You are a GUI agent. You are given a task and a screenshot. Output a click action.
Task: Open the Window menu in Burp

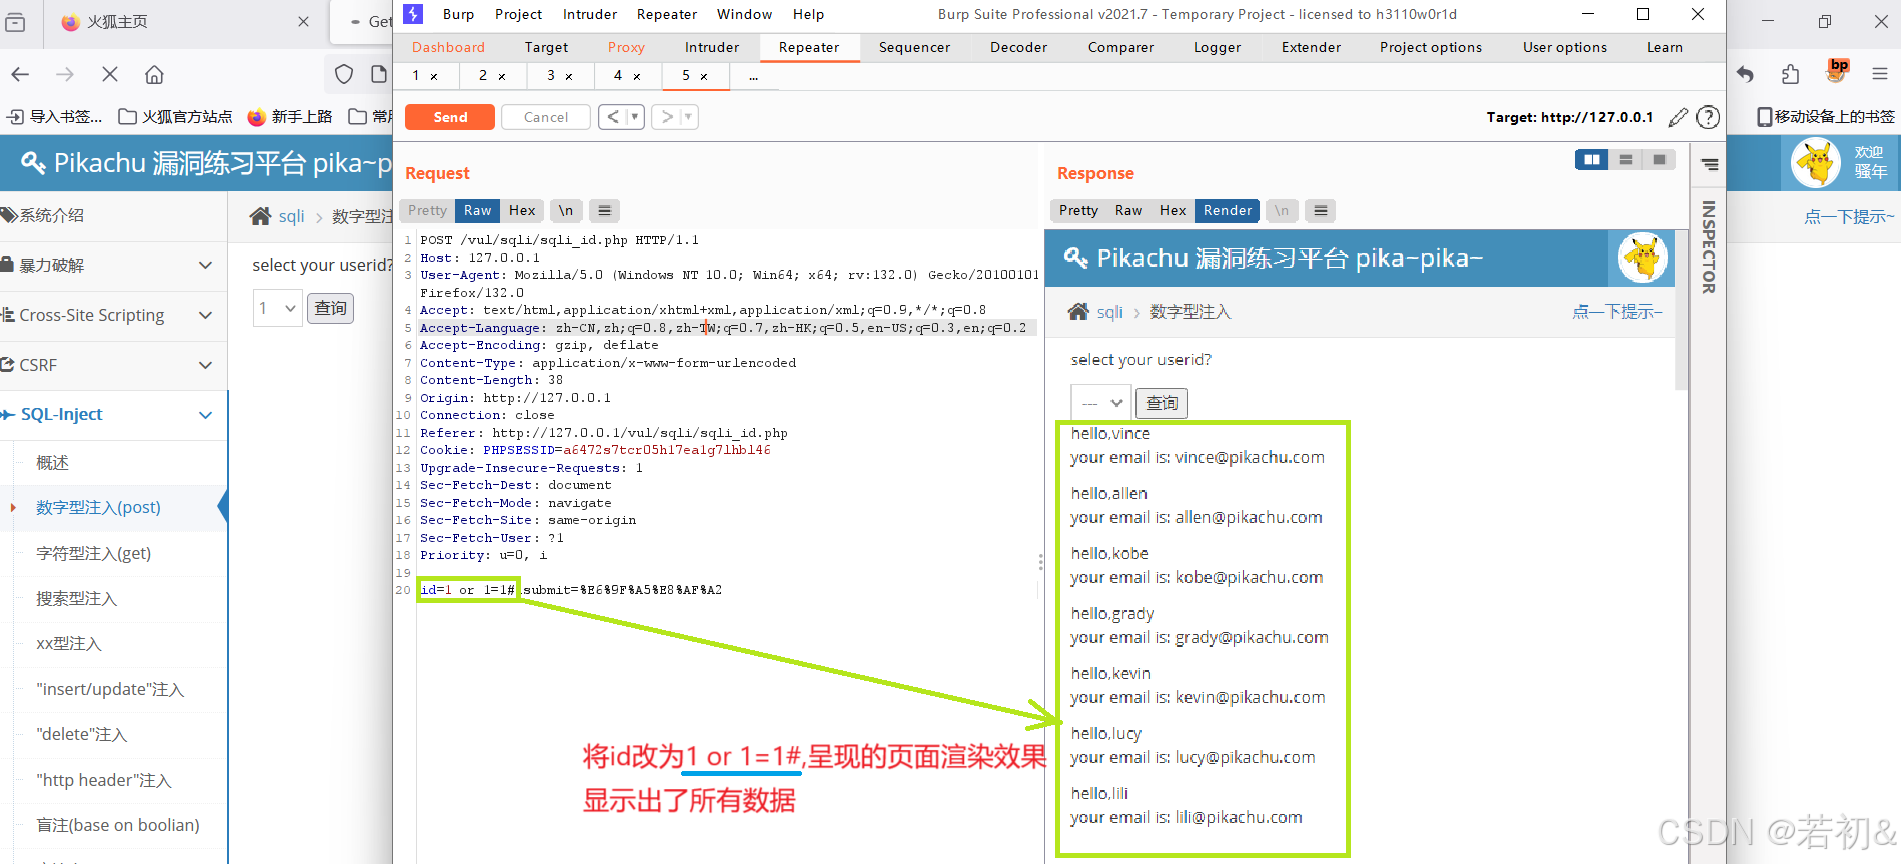tap(744, 14)
